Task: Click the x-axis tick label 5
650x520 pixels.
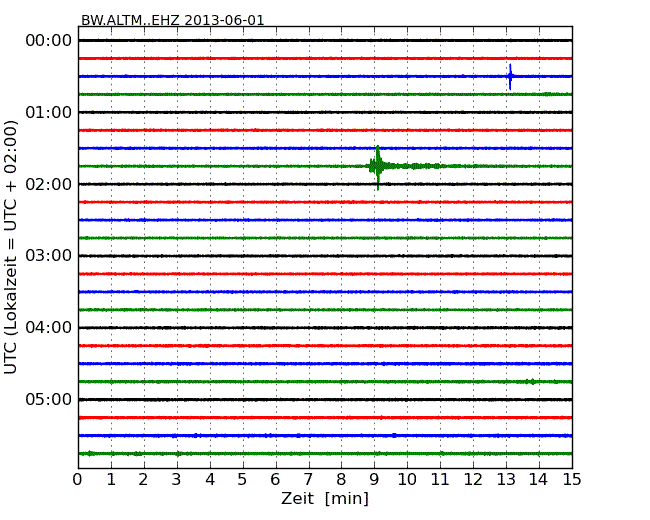Action: click(243, 480)
